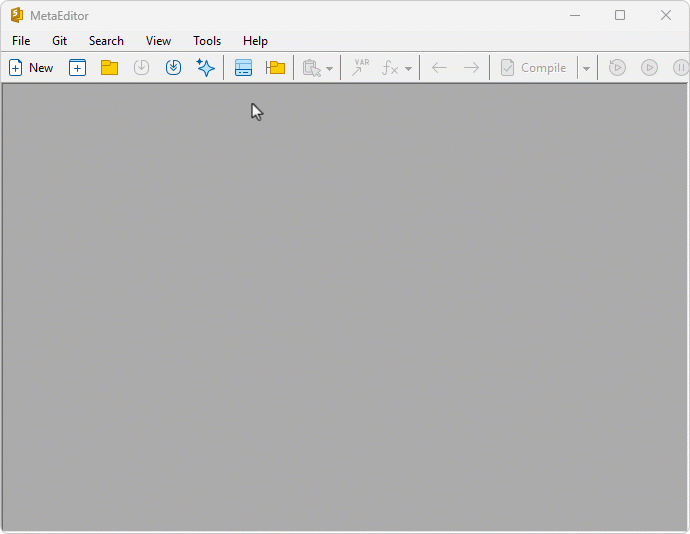Pause debugging icon
690x534 pixels.
[681, 67]
